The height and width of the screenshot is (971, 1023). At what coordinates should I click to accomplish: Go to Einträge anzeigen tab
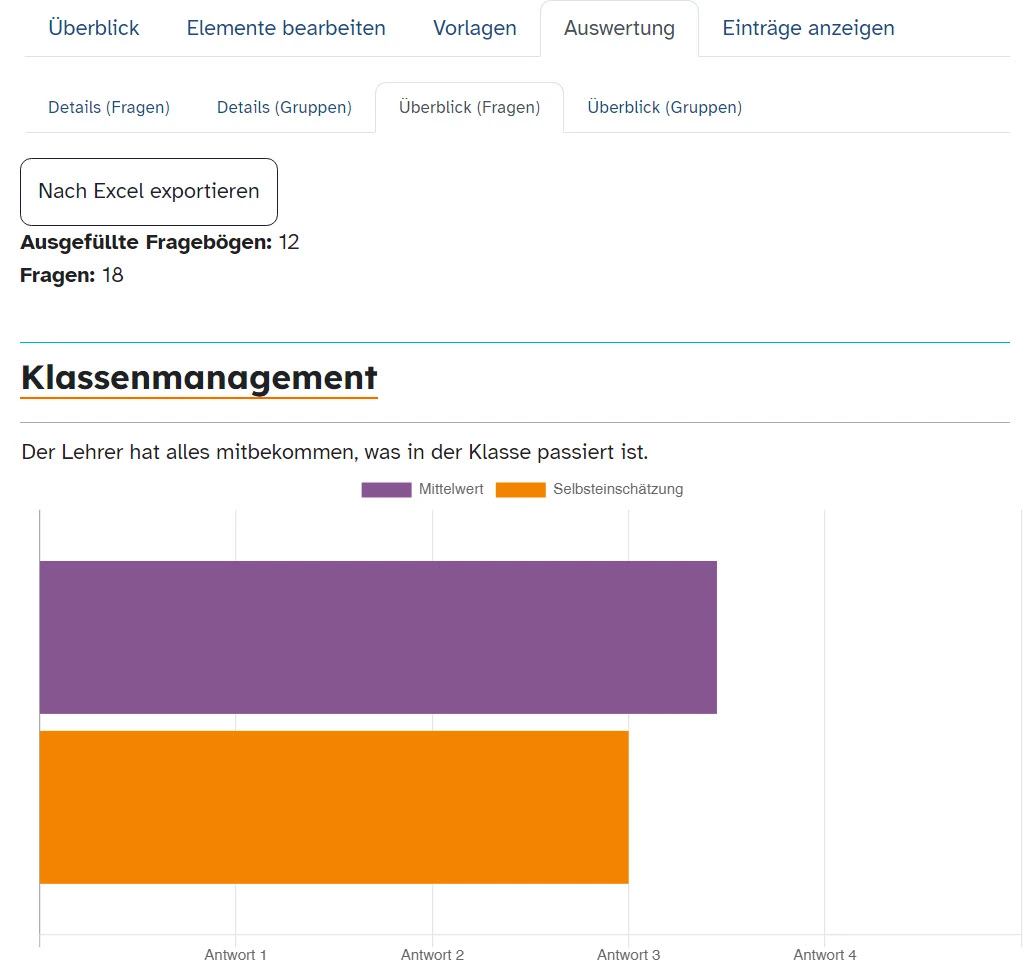tap(808, 28)
